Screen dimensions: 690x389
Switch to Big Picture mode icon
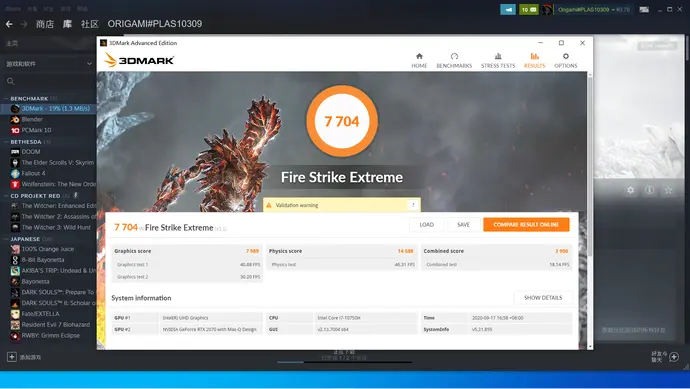(644, 9)
